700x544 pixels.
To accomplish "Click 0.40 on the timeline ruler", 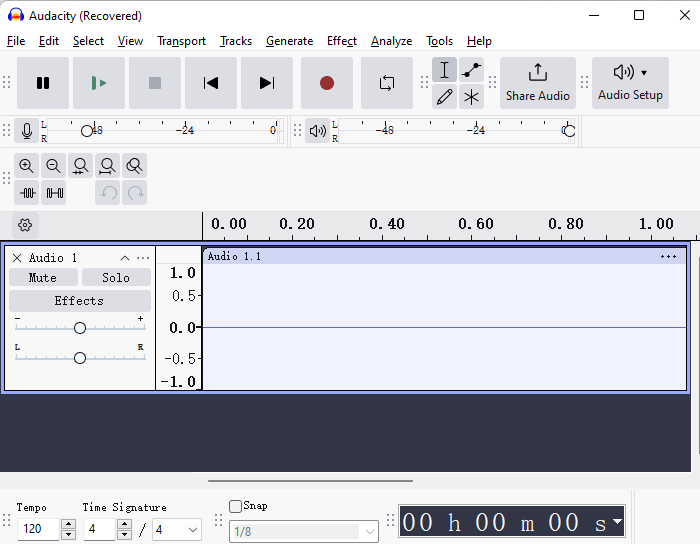I will [x=387, y=224].
